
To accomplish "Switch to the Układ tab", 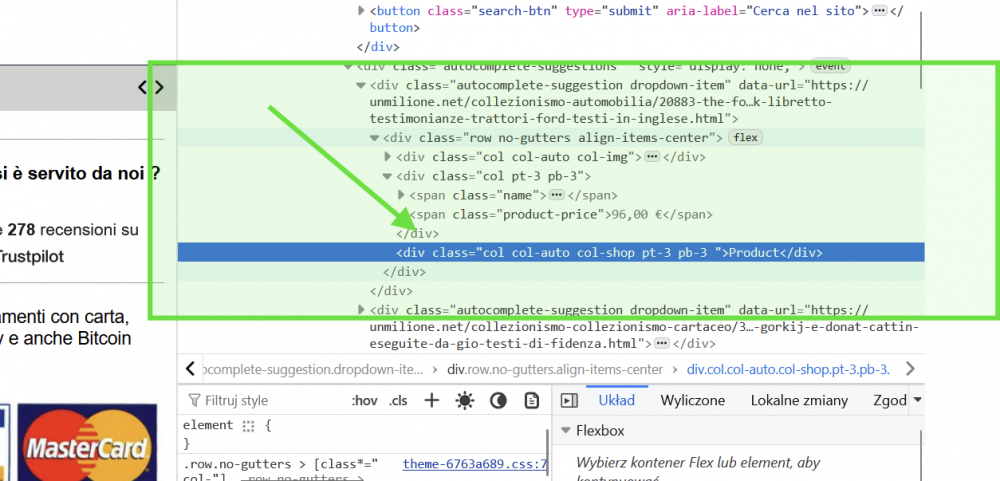I will tap(617, 401).
